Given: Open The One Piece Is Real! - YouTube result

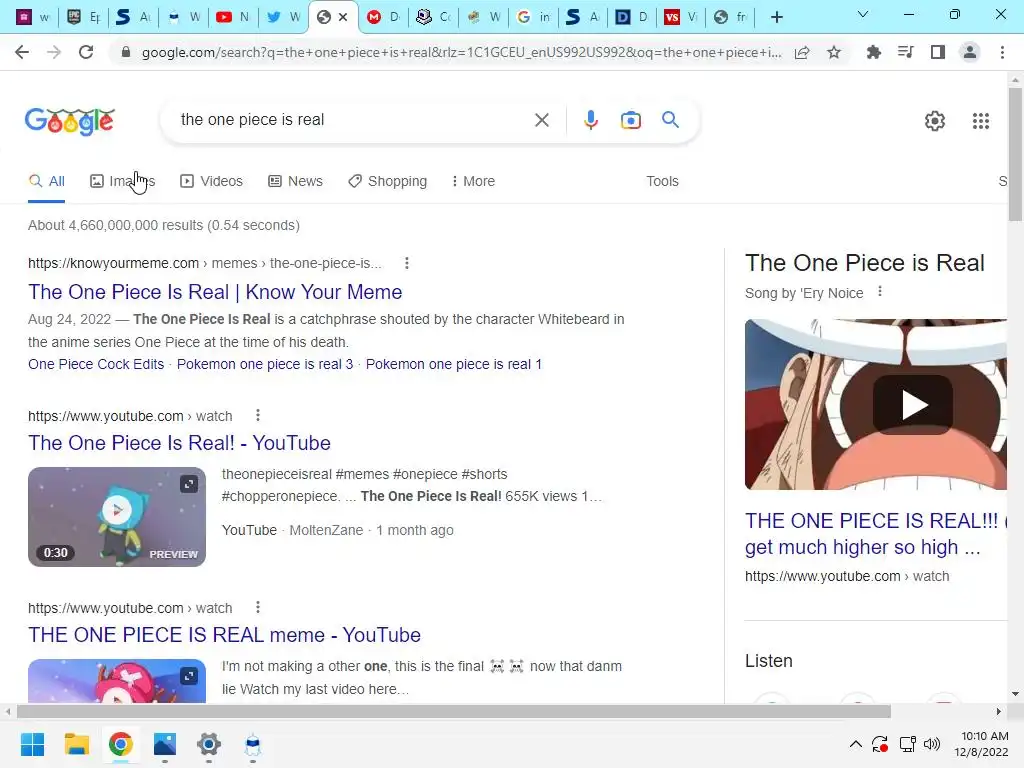Looking at the screenshot, I should tap(179, 443).
